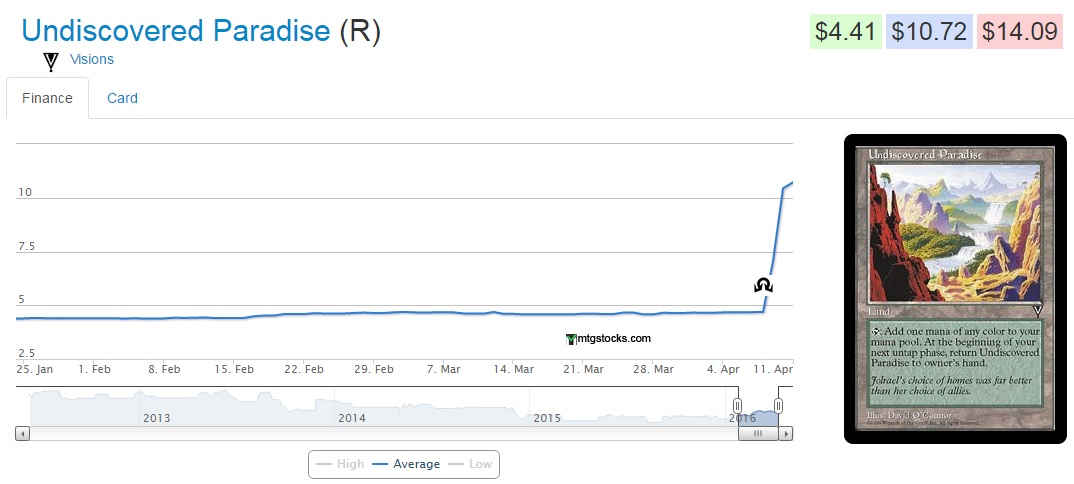Click the Visions set symbol icon
The image size is (1074, 484).
[x=51, y=62]
